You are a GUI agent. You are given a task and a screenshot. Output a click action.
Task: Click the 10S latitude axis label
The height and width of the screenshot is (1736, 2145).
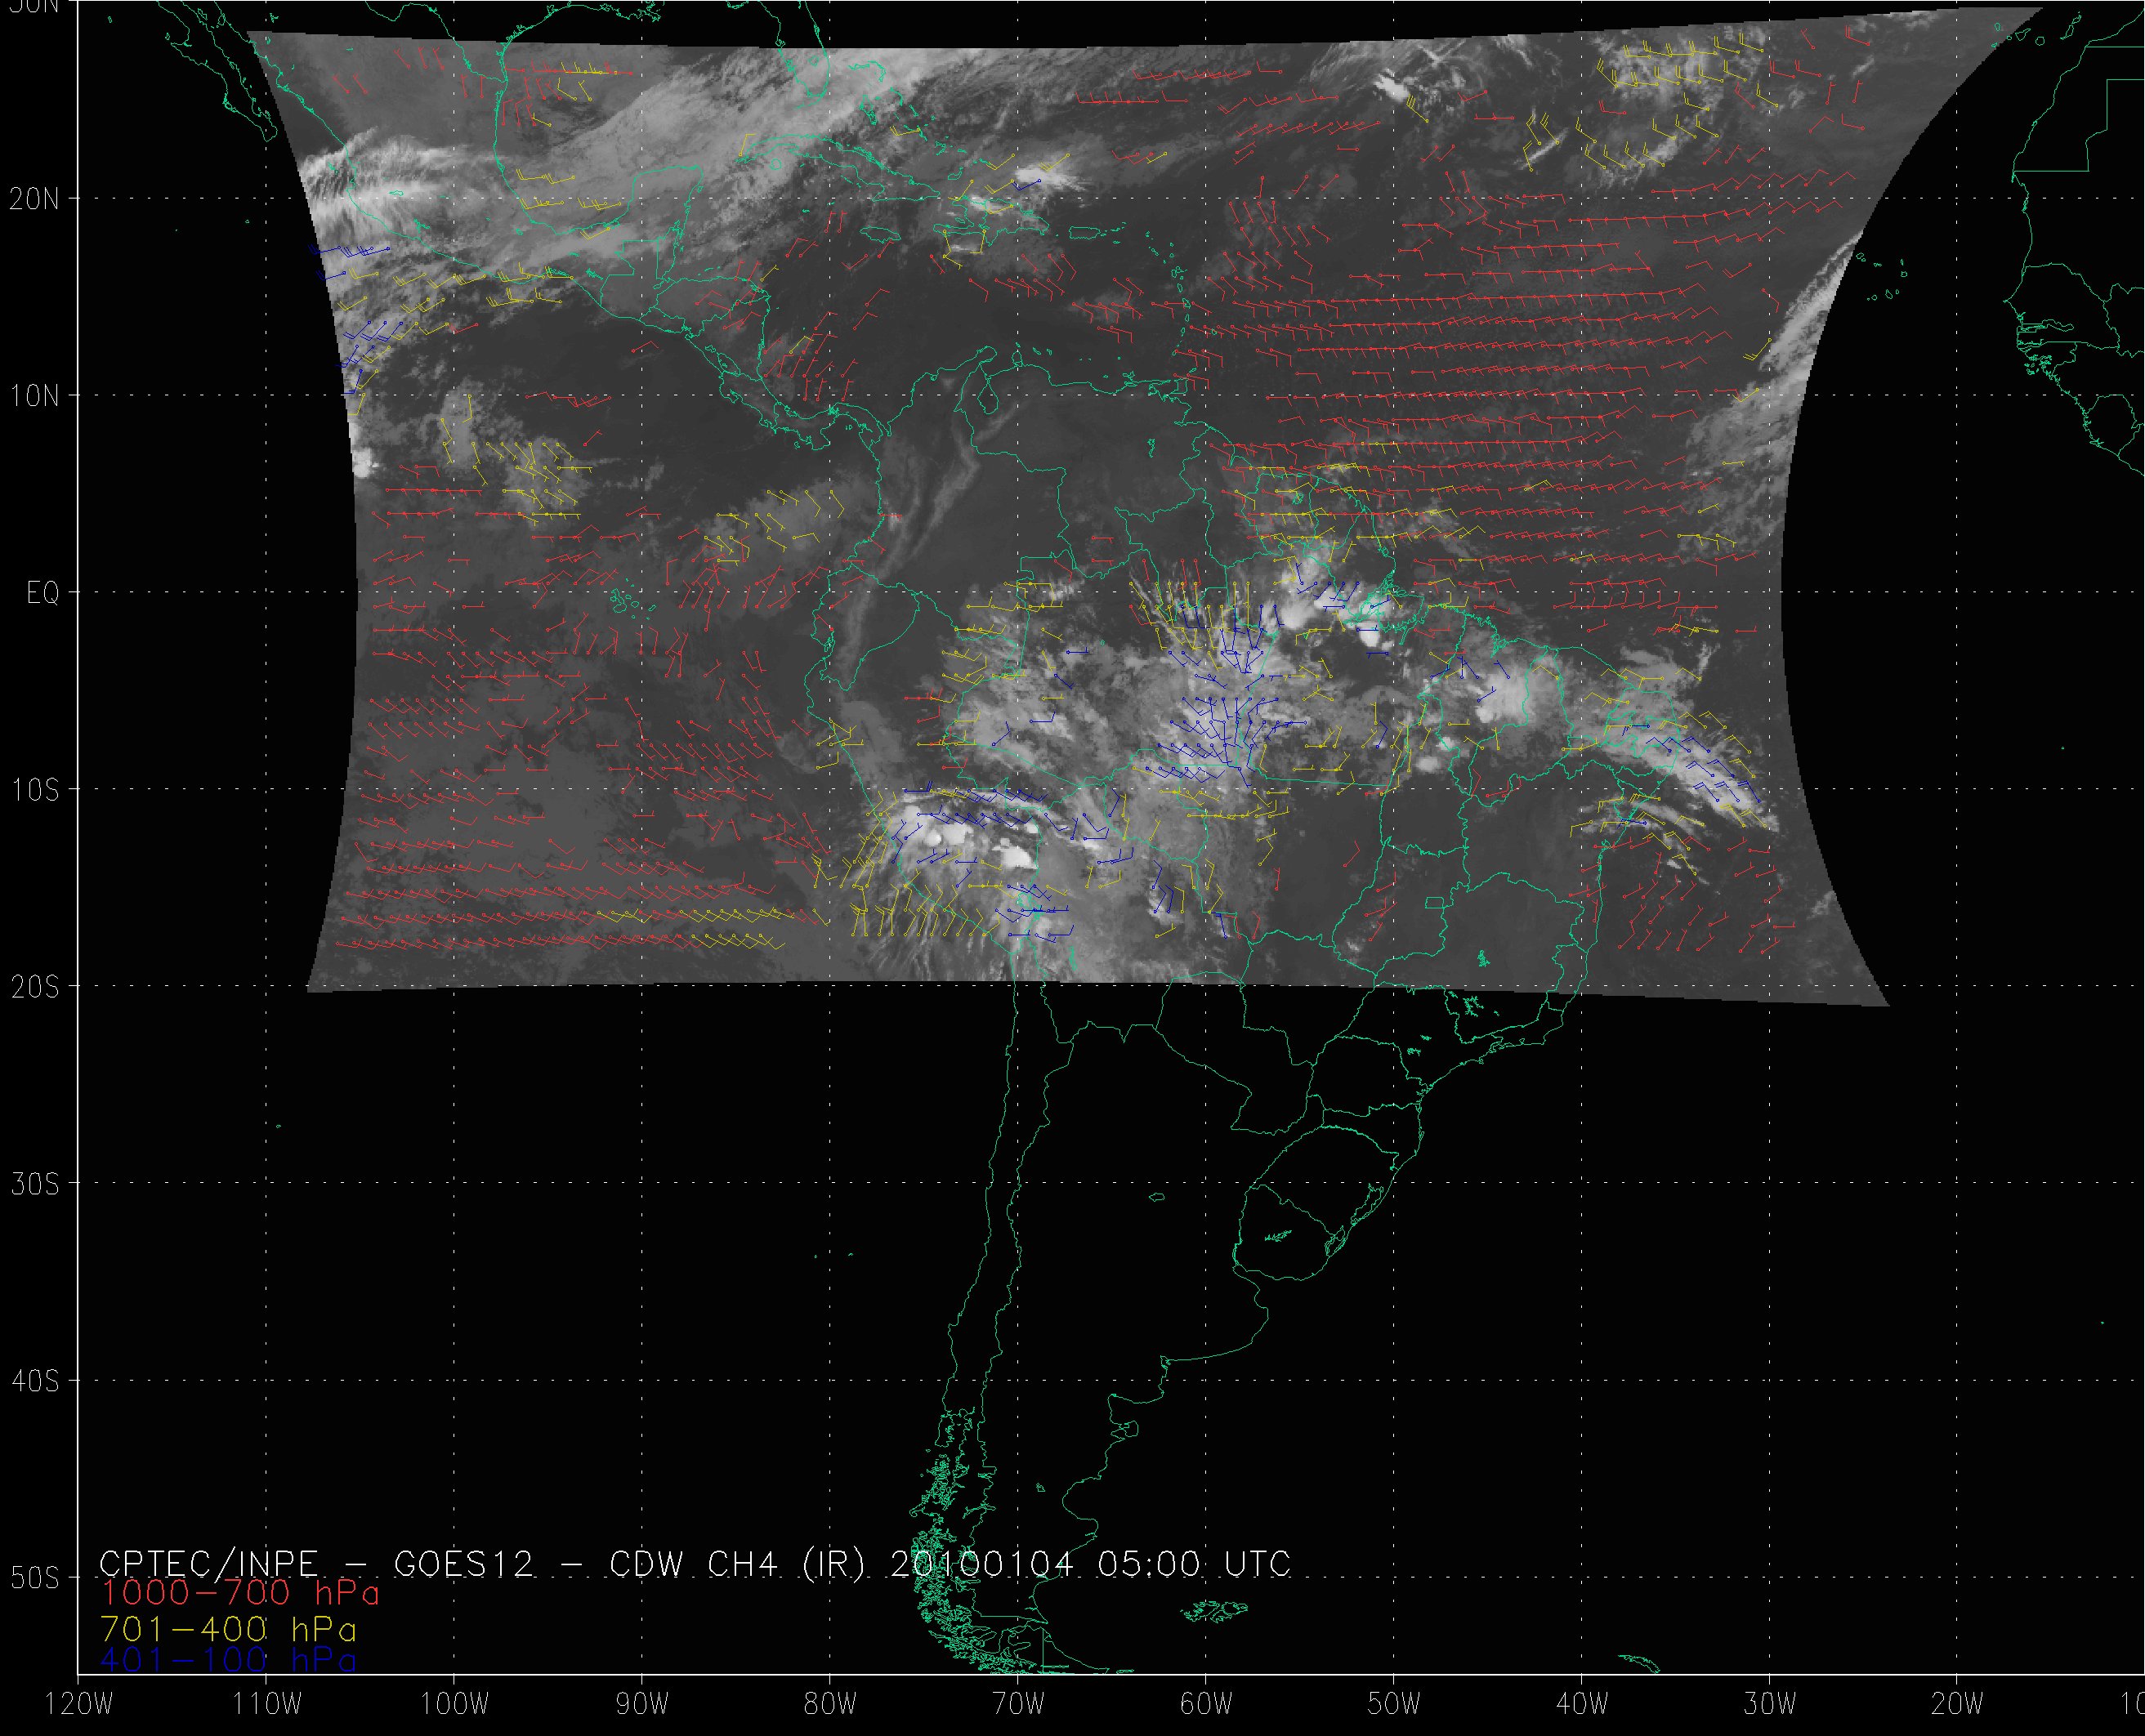[34, 790]
